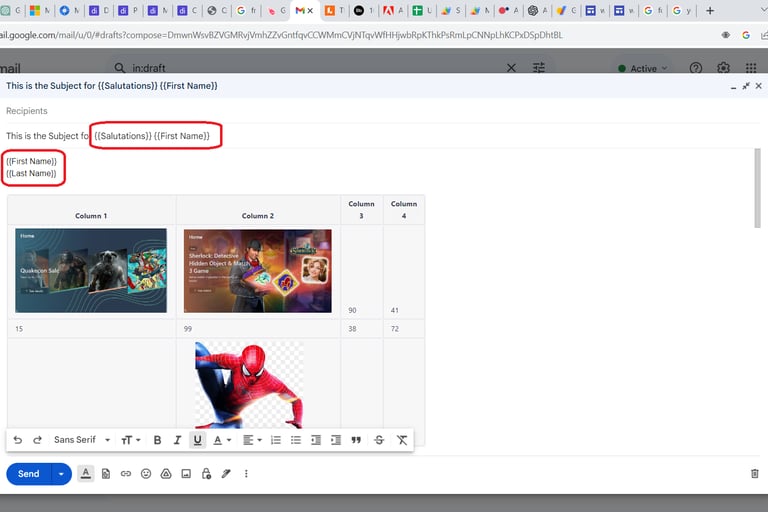Viewport: 768px width, 512px height.
Task: Click the table cell containing 15
Action: 92,329
